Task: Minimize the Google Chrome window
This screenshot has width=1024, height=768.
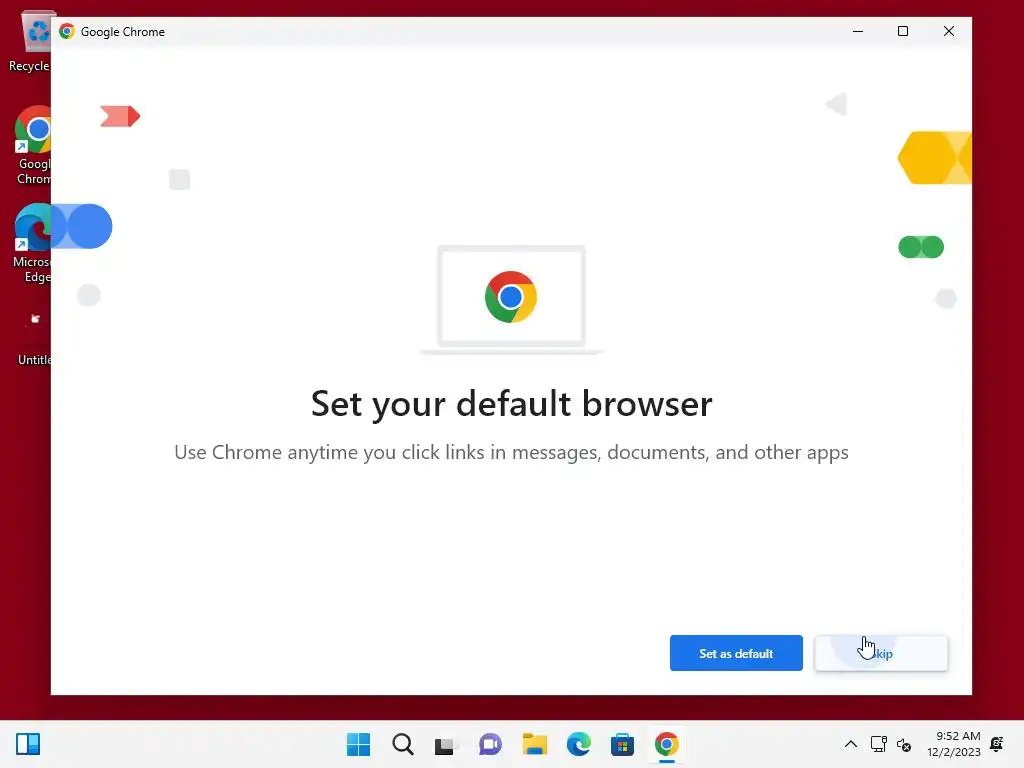Action: [858, 31]
